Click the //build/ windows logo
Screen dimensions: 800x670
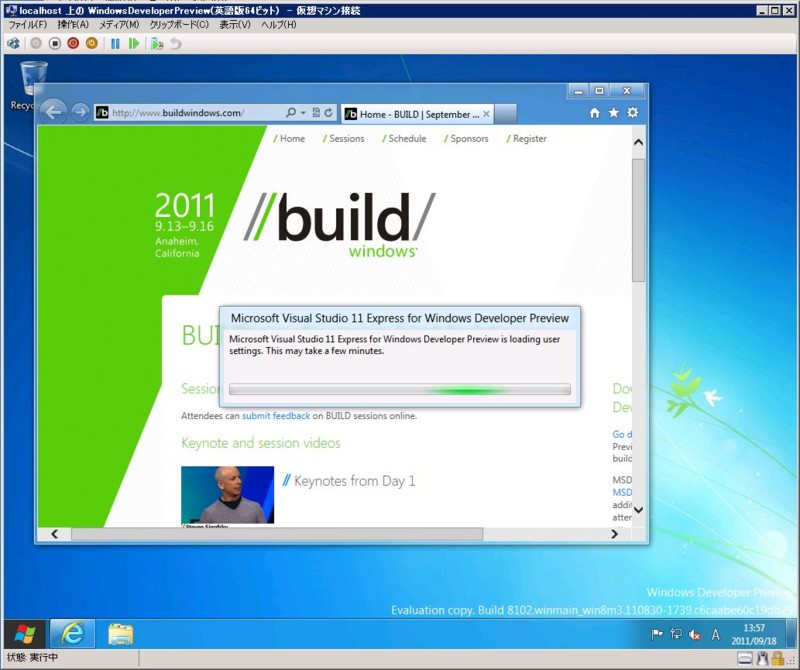click(339, 224)
